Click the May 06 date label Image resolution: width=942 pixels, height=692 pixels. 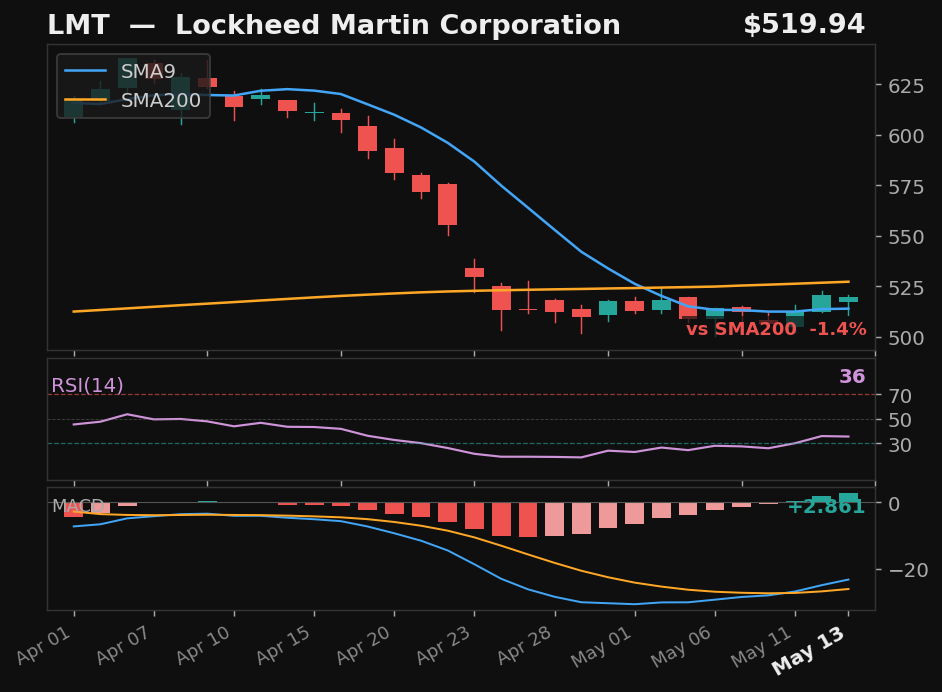click(x=682, y=646)
